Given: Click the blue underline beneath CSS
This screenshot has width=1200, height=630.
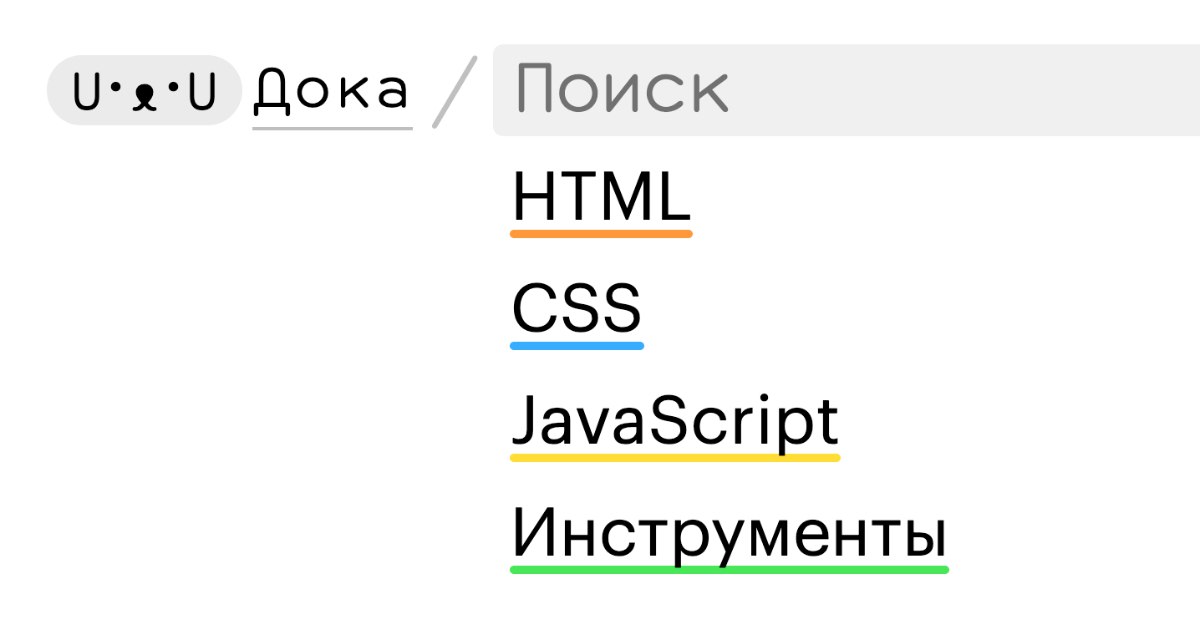Looking at the screenshot, I should tap(577, 346).
